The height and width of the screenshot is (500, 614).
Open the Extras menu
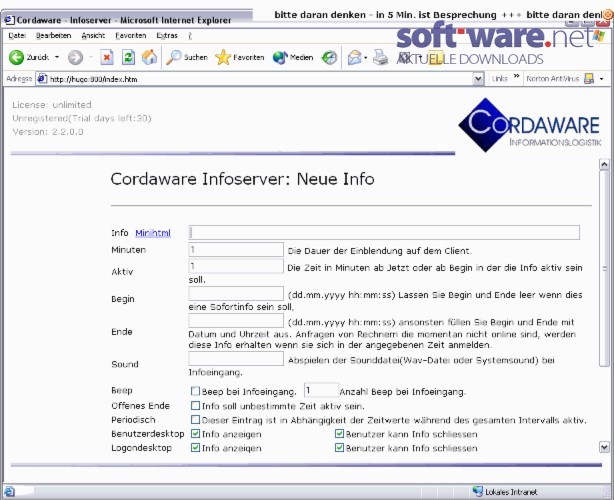(x=167, y=36)
